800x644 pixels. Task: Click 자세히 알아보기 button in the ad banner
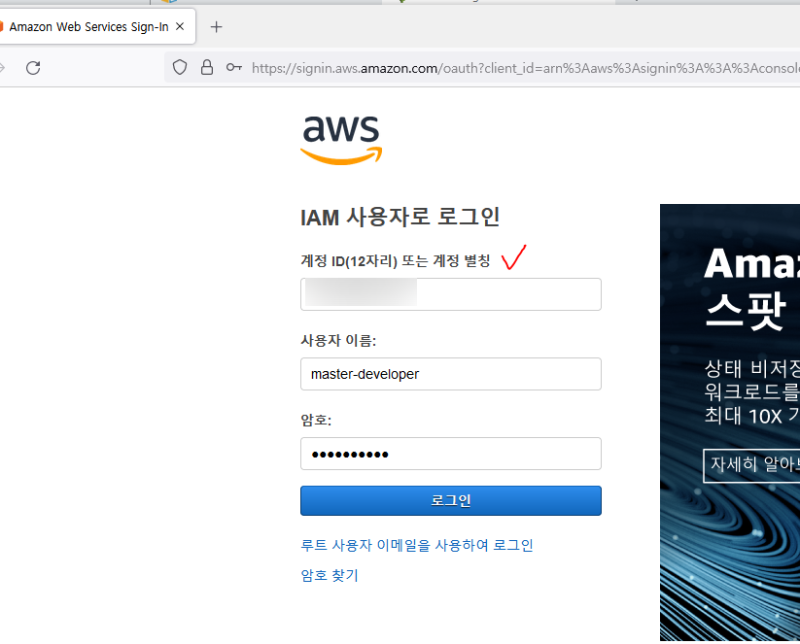click(x=752, y=465)
